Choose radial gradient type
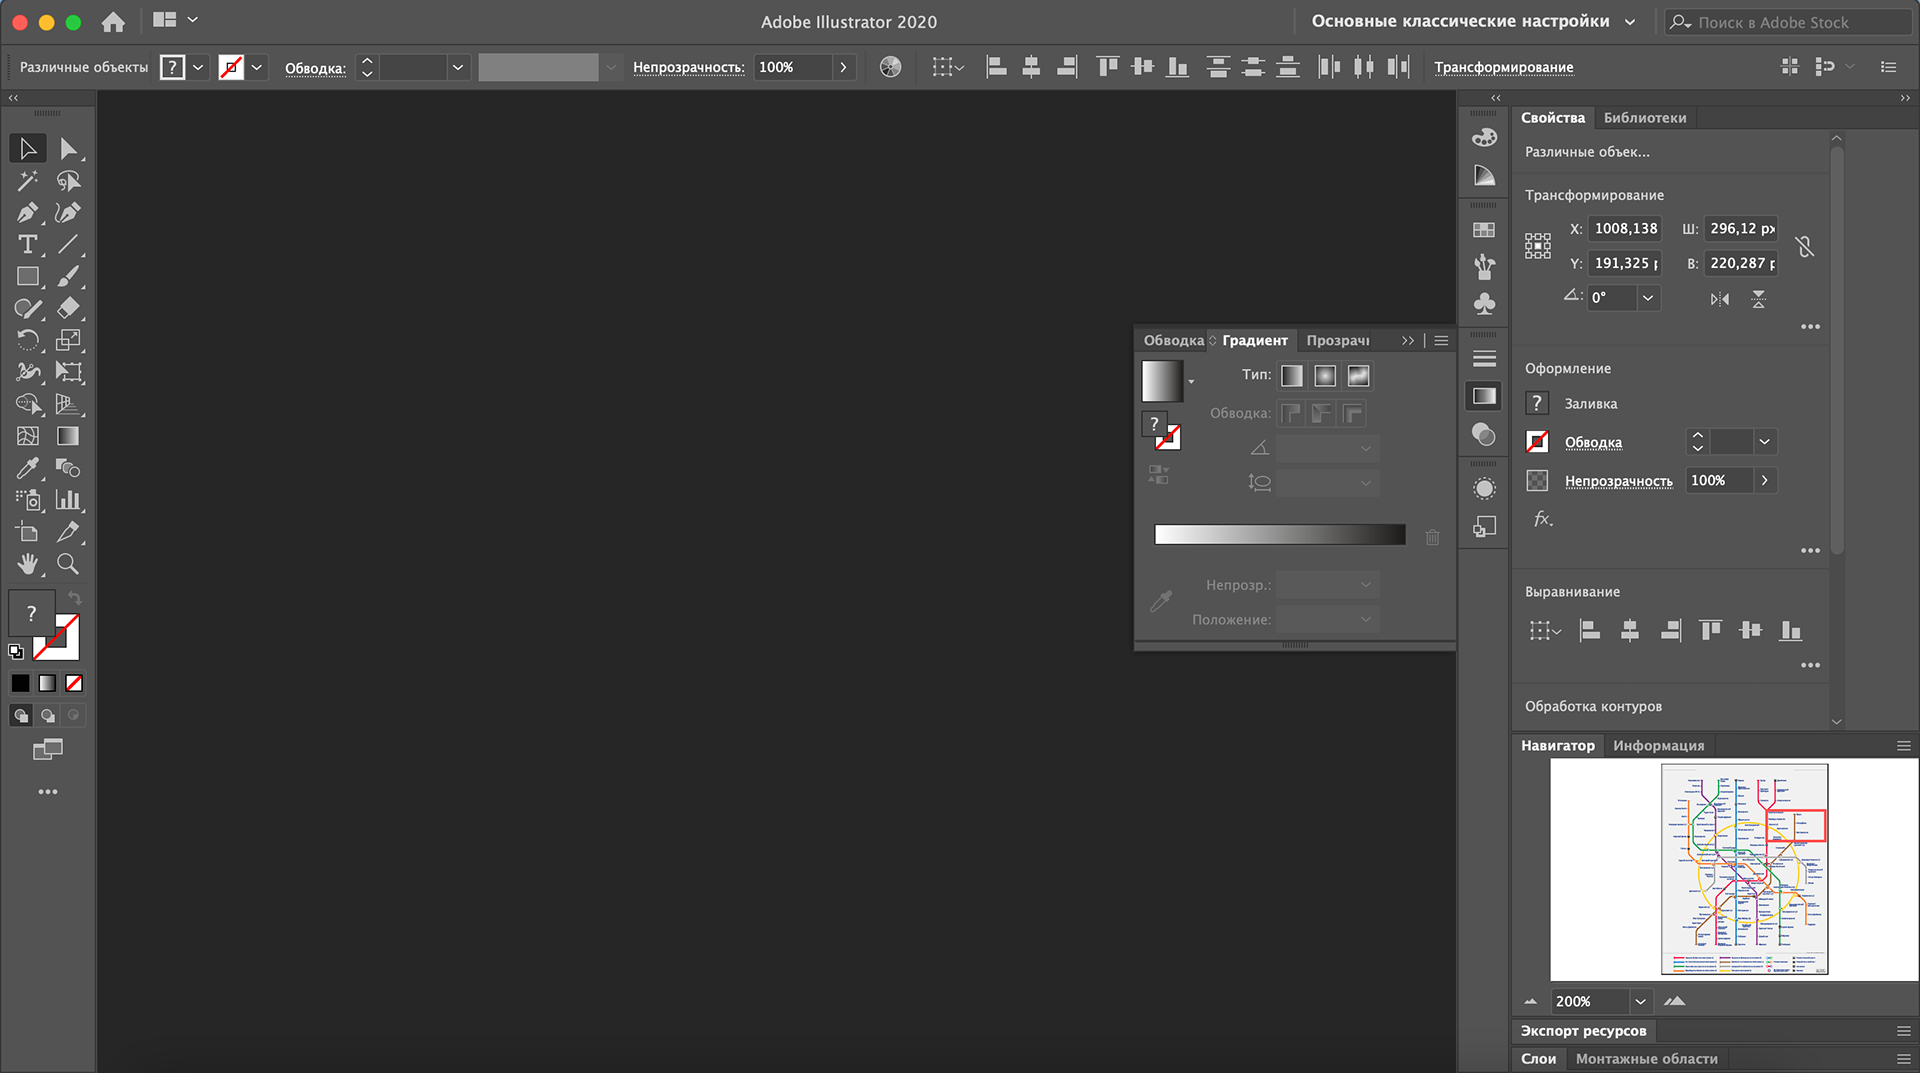 pos(1325,376)
